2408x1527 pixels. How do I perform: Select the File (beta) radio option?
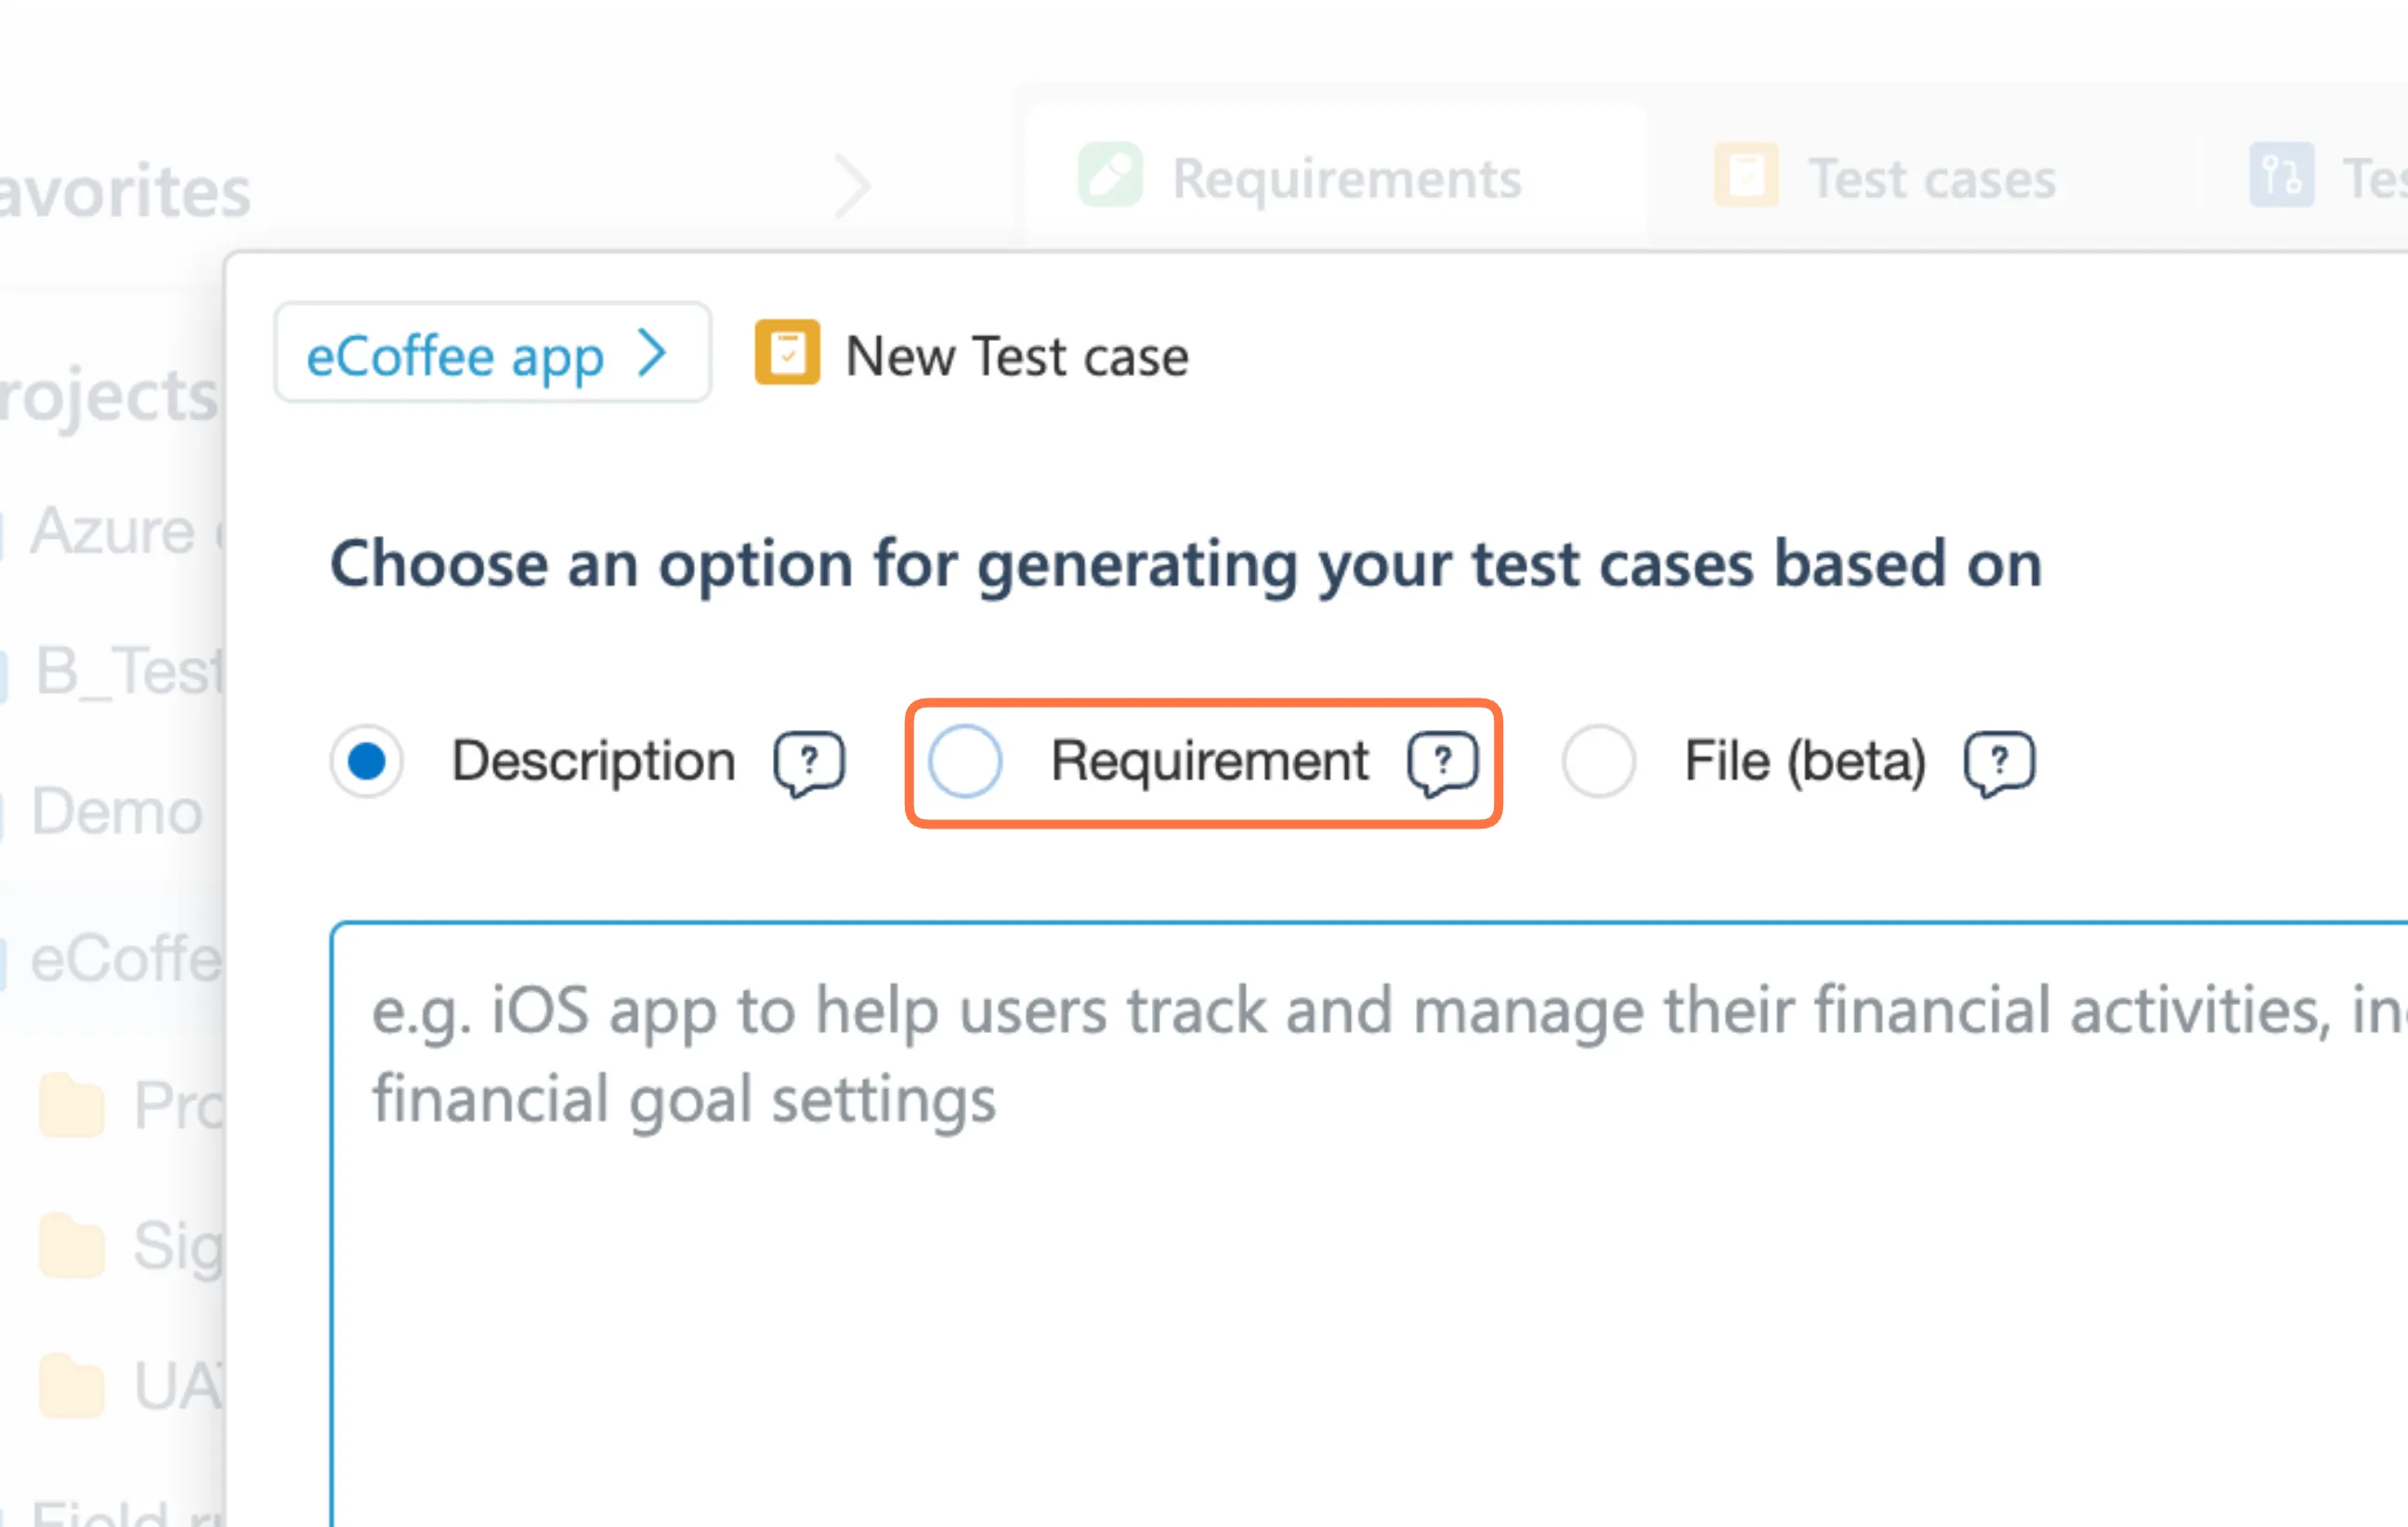(1599, 762)
